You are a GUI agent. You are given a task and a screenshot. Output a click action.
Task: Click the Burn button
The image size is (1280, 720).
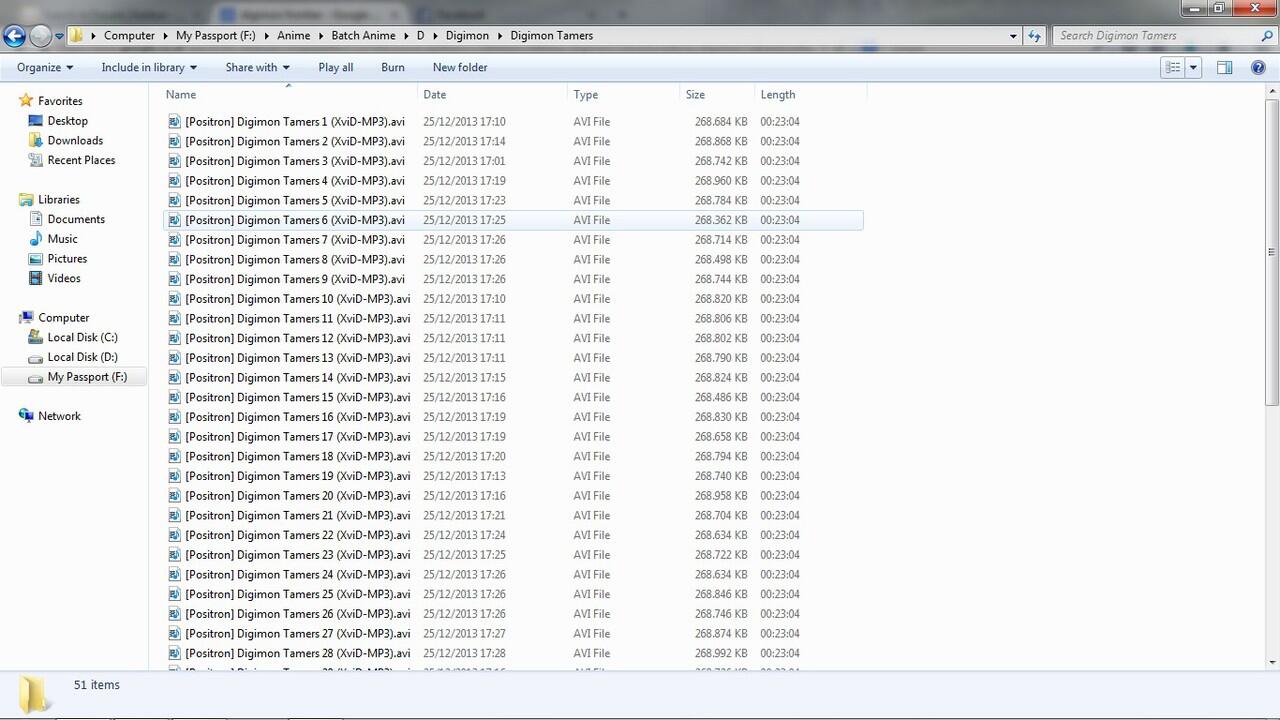pos(393,67)
